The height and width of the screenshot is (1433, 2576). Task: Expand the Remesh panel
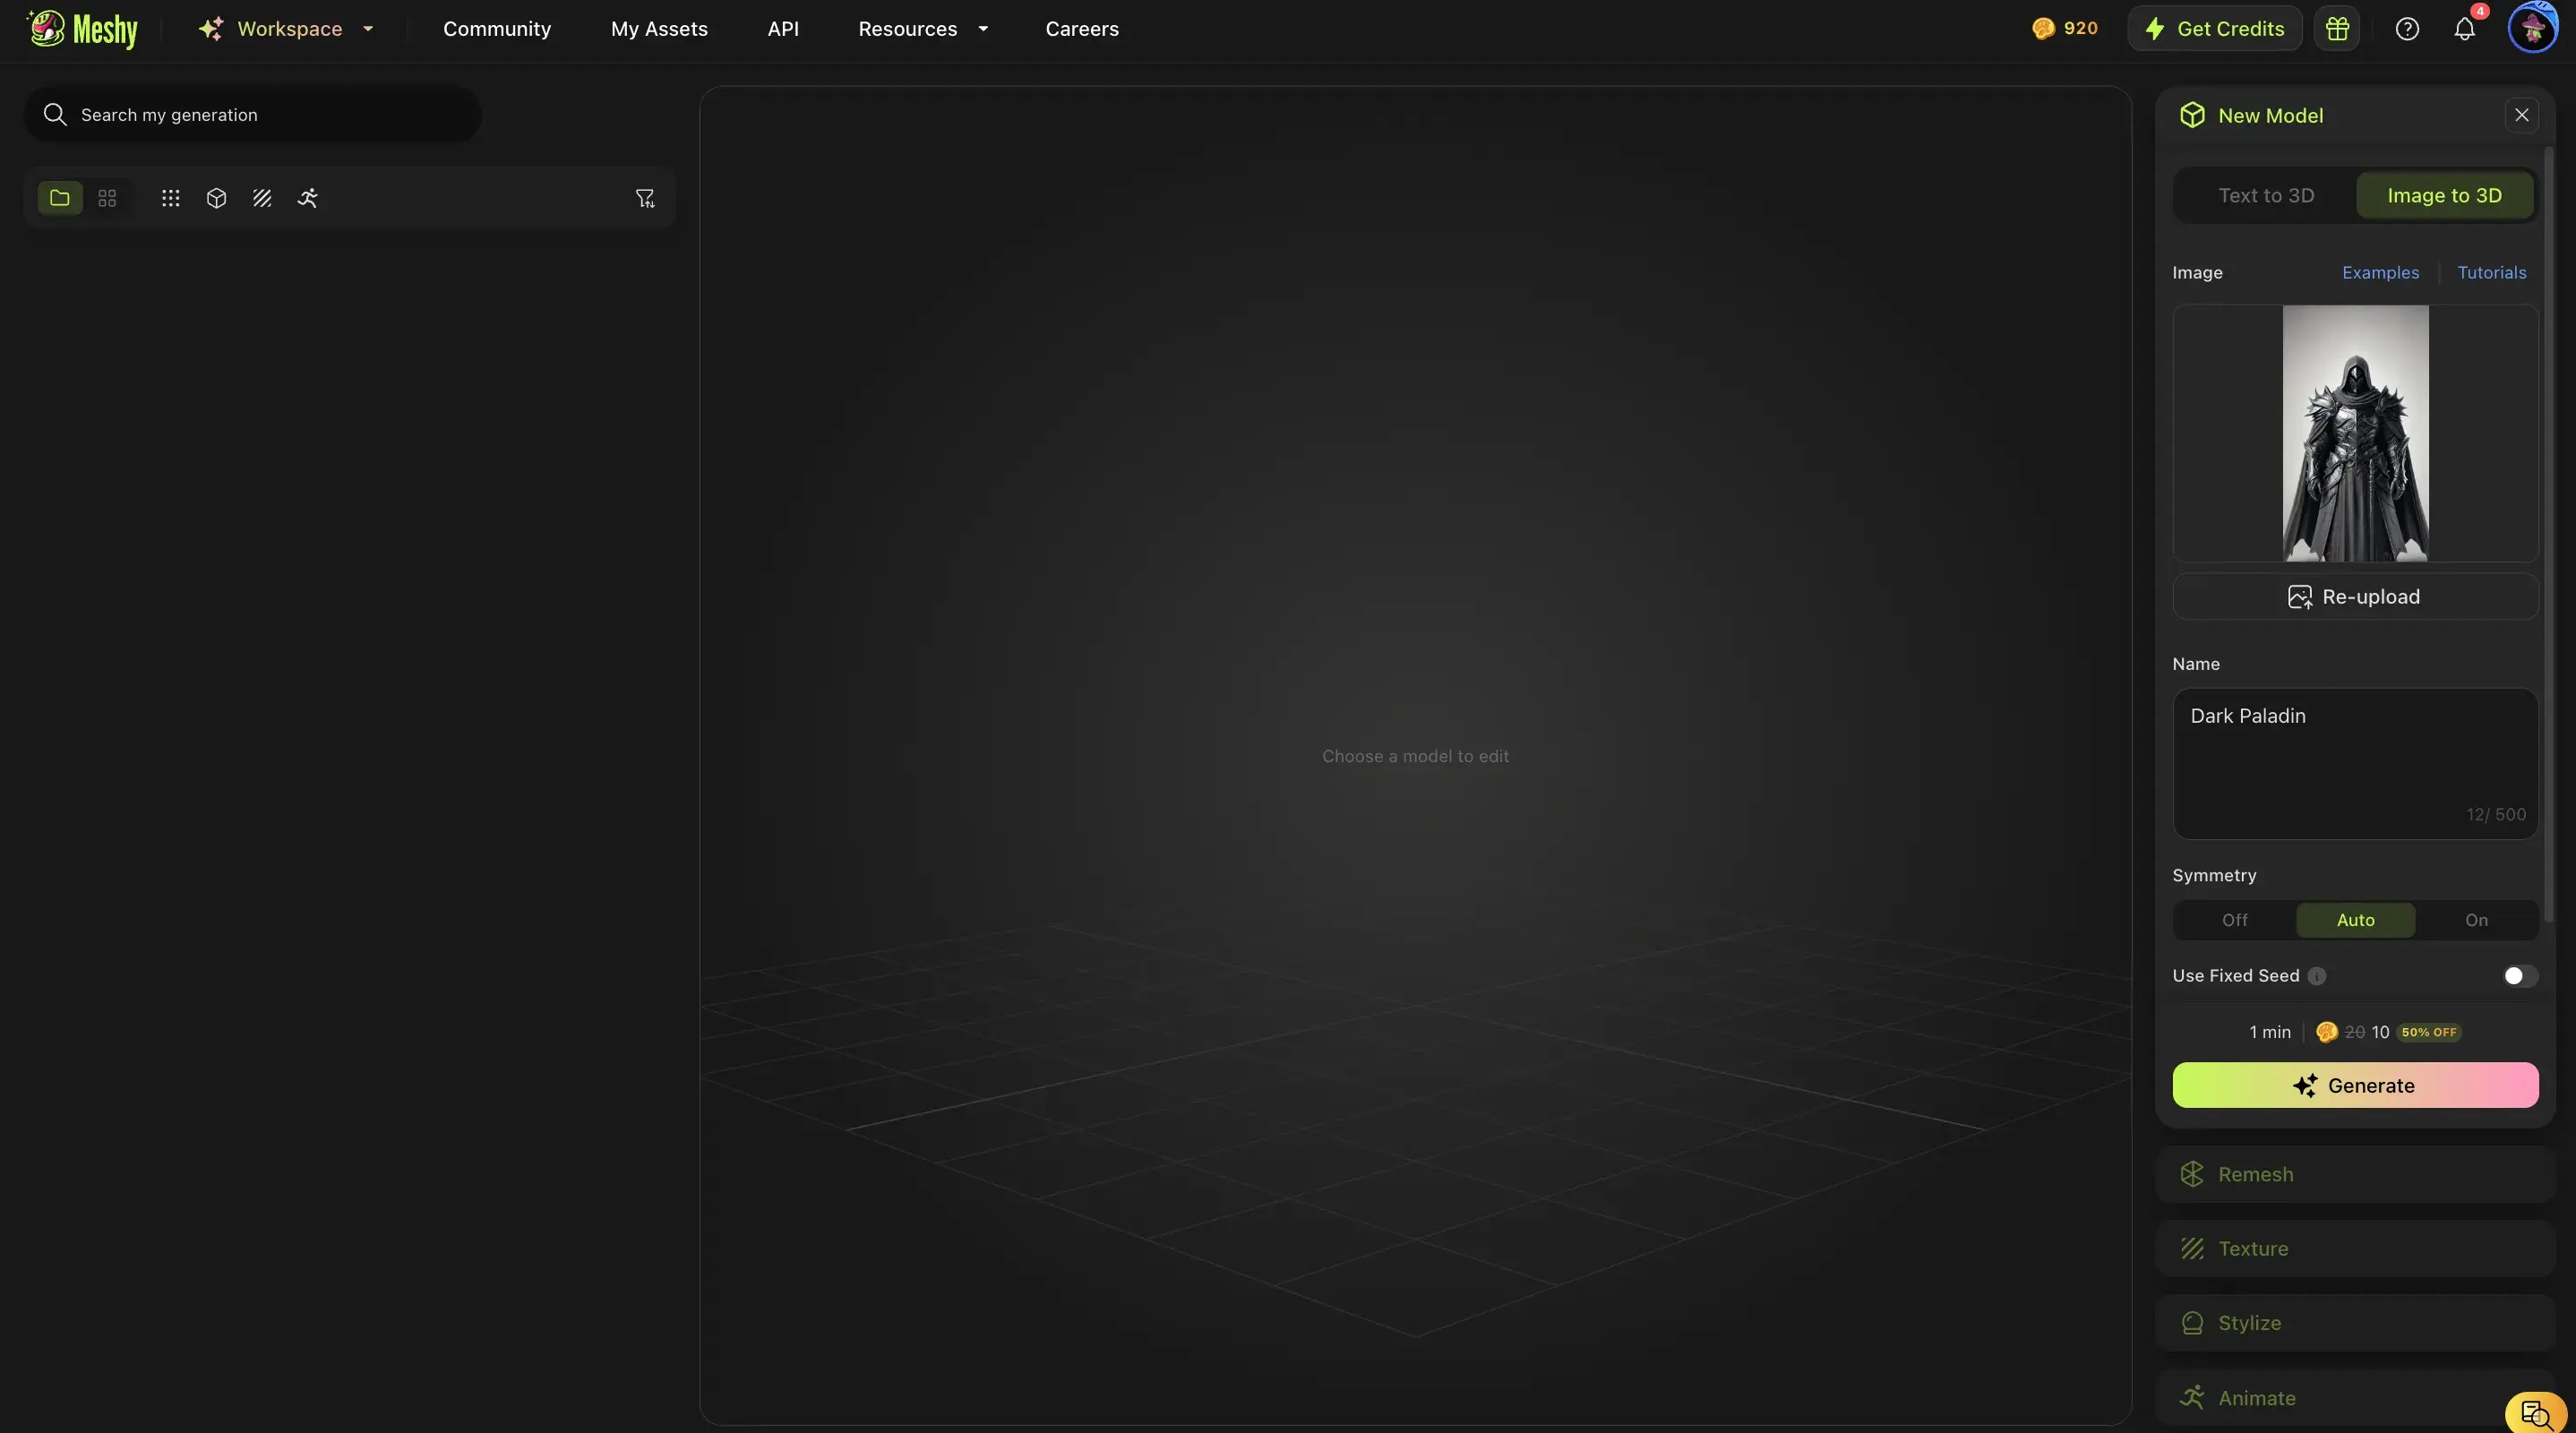pyautogui.click(x=2354, y=1174)
